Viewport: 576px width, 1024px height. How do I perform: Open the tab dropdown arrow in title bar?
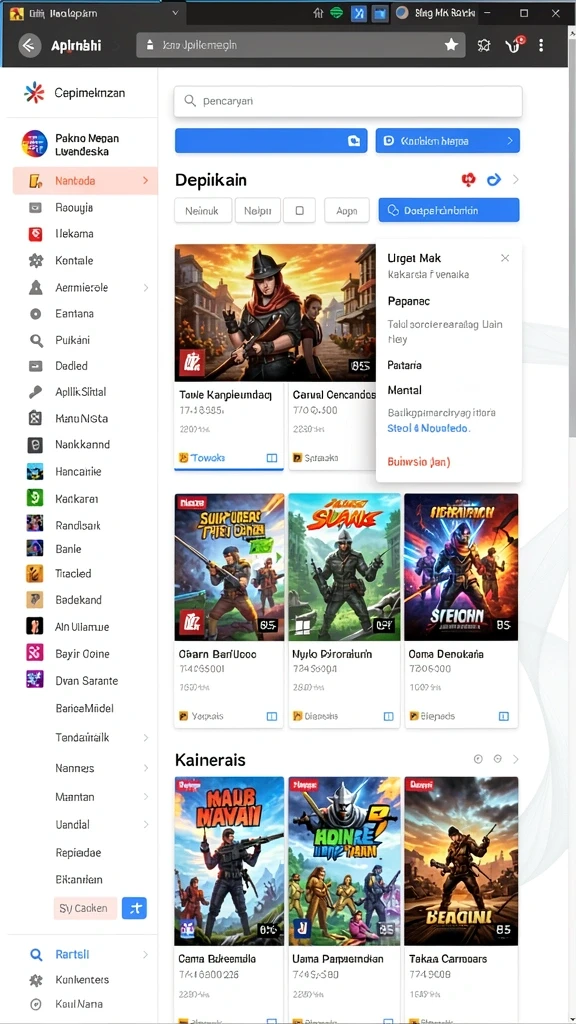pos(174,12)
